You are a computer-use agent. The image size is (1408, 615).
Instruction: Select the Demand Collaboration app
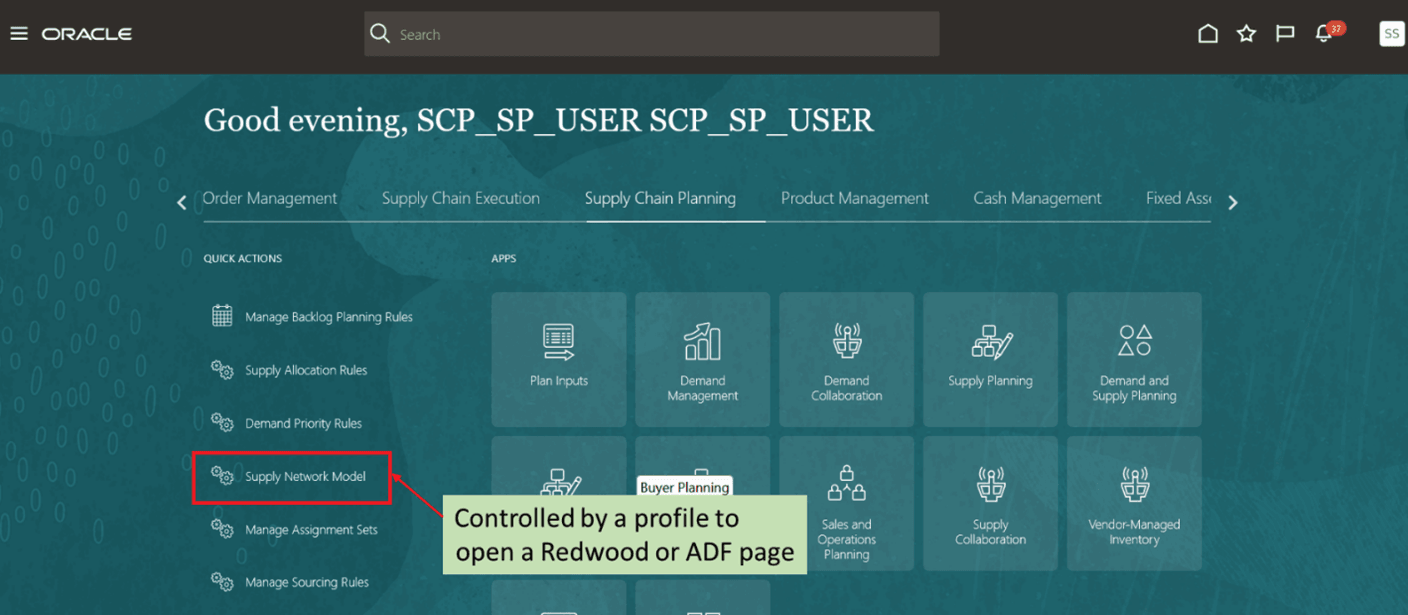coord(846,359)
